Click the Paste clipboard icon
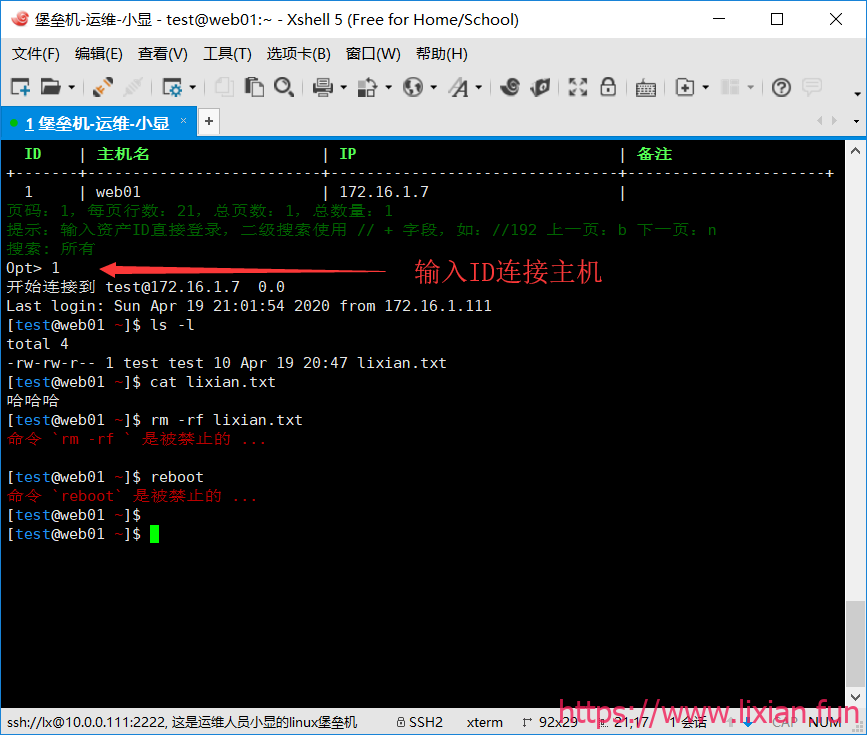This screenshot has width=867, height=735. pyautogui.click(x=254, y=87)
